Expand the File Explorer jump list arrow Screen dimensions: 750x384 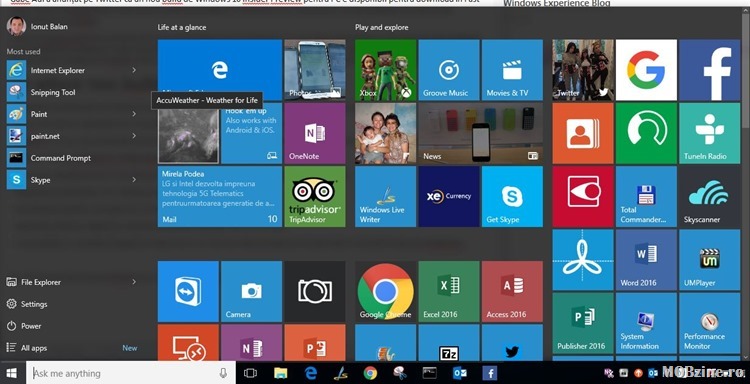pyautogui.click(x=134, y=282)
